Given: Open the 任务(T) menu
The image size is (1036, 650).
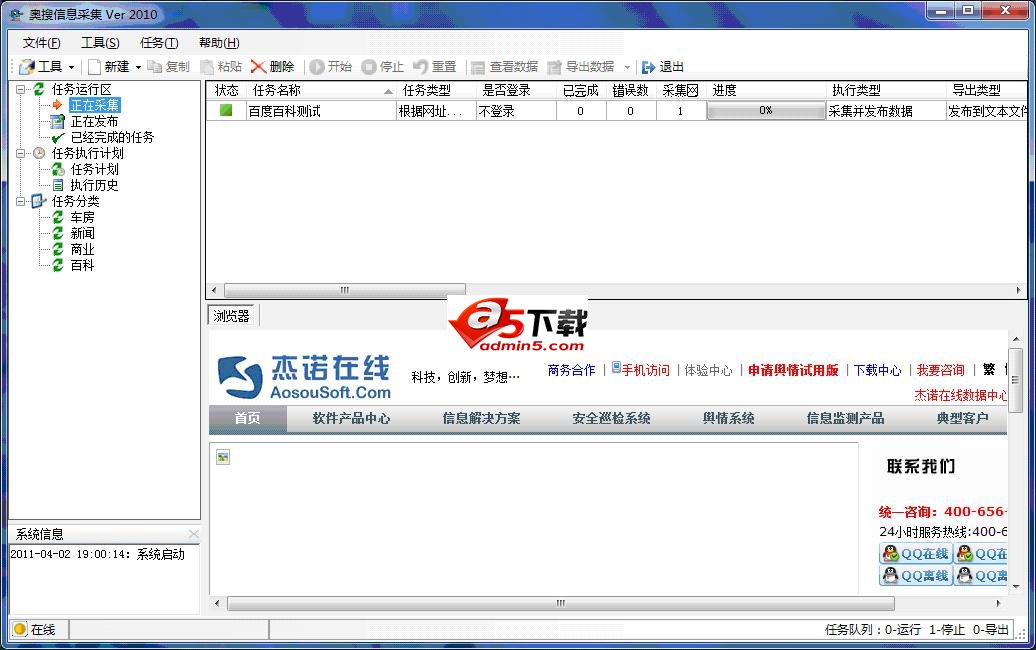Looking at the screenshot, I should 159,43.
